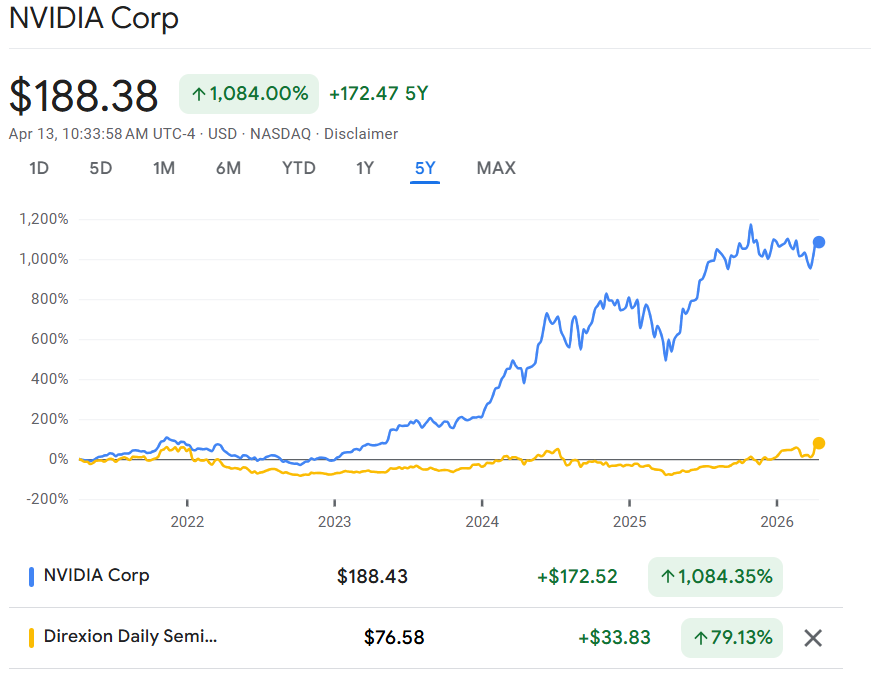Click the 2026 x-axis label
871x674 pixels.
point(777,522)
